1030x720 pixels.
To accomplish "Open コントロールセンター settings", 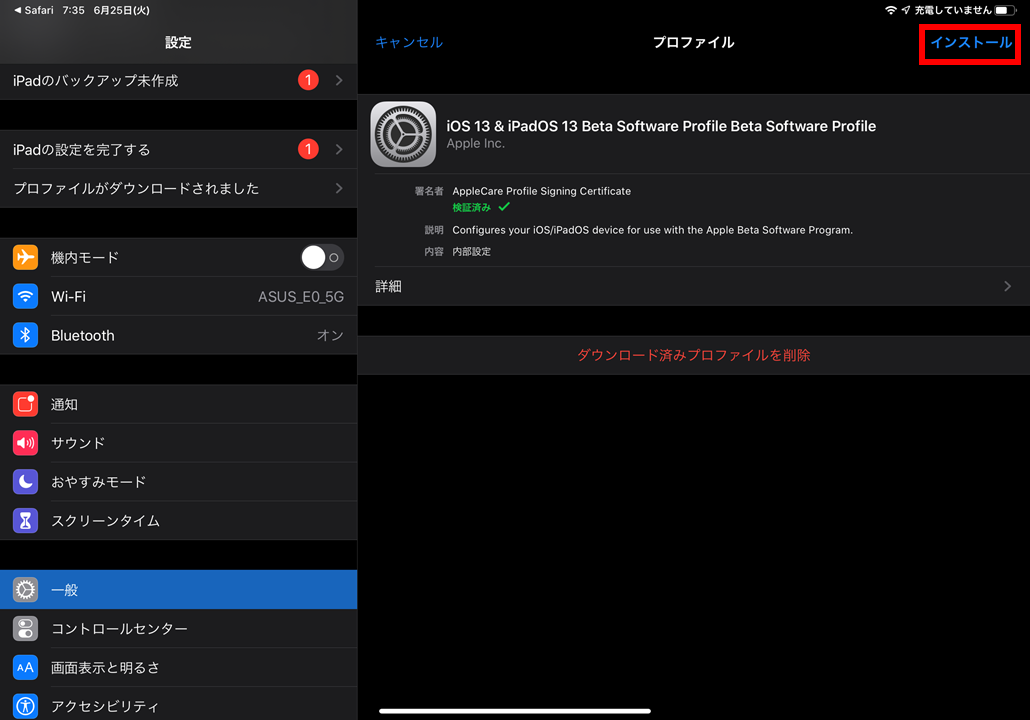I will tap(179, 629).
